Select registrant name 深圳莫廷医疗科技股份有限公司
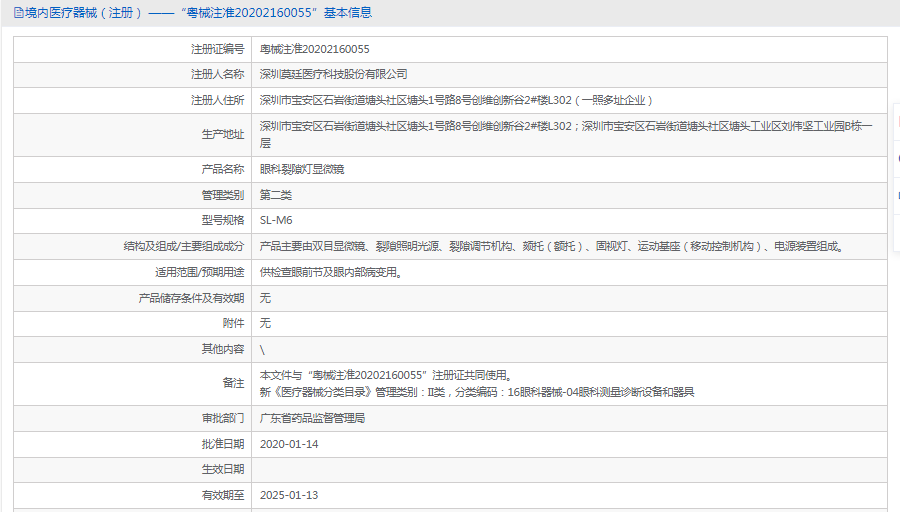The height and width of the screenshot is (512, 900). (x=333, y=75)
